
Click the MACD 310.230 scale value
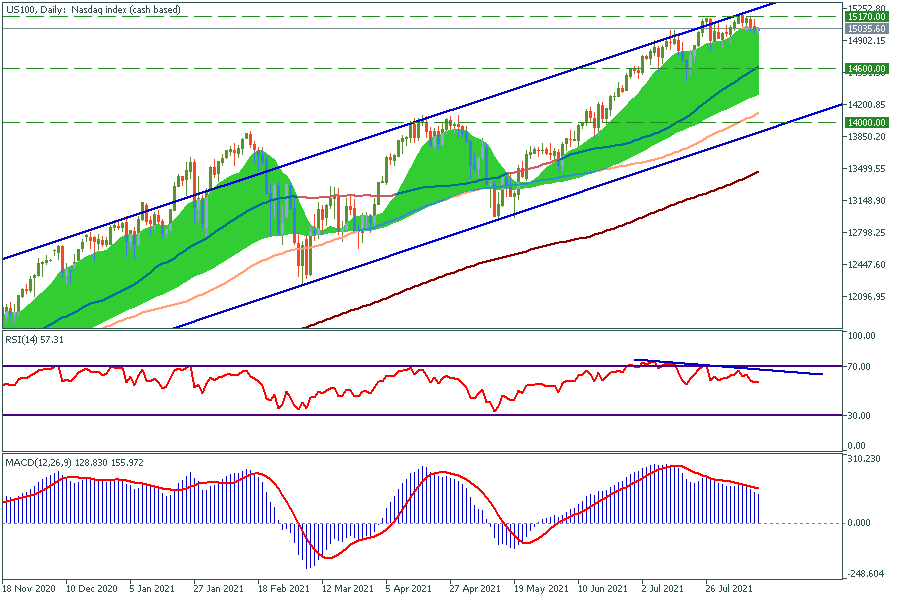[863, 459]
